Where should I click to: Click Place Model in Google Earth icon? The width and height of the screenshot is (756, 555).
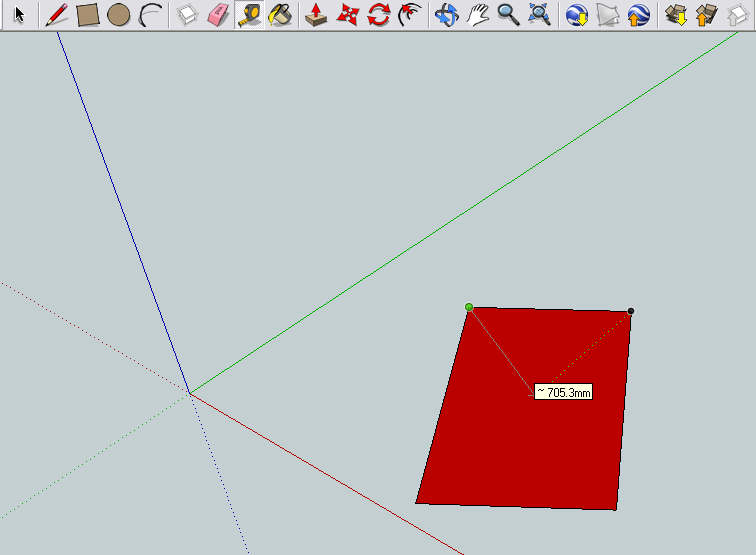pos(638,14)
